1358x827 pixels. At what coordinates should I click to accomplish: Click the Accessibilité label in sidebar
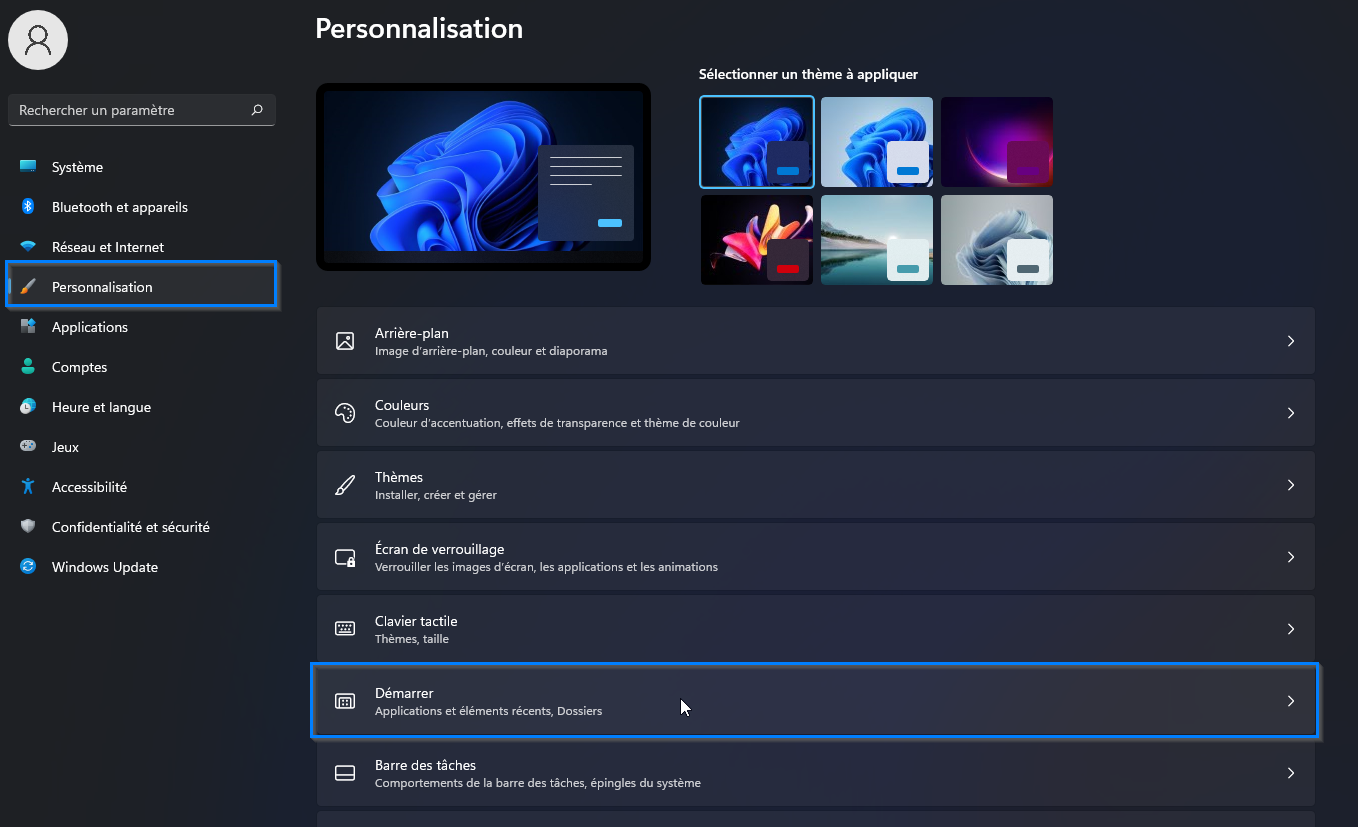coord(89,487)
